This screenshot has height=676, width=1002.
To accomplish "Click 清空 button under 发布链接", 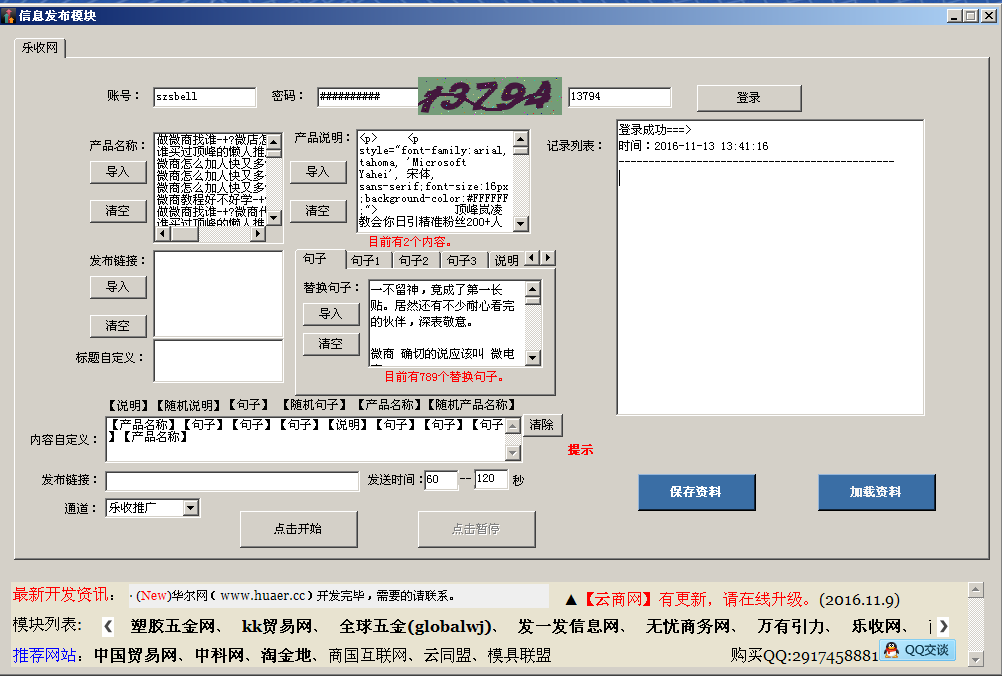I will pos(118,326).
